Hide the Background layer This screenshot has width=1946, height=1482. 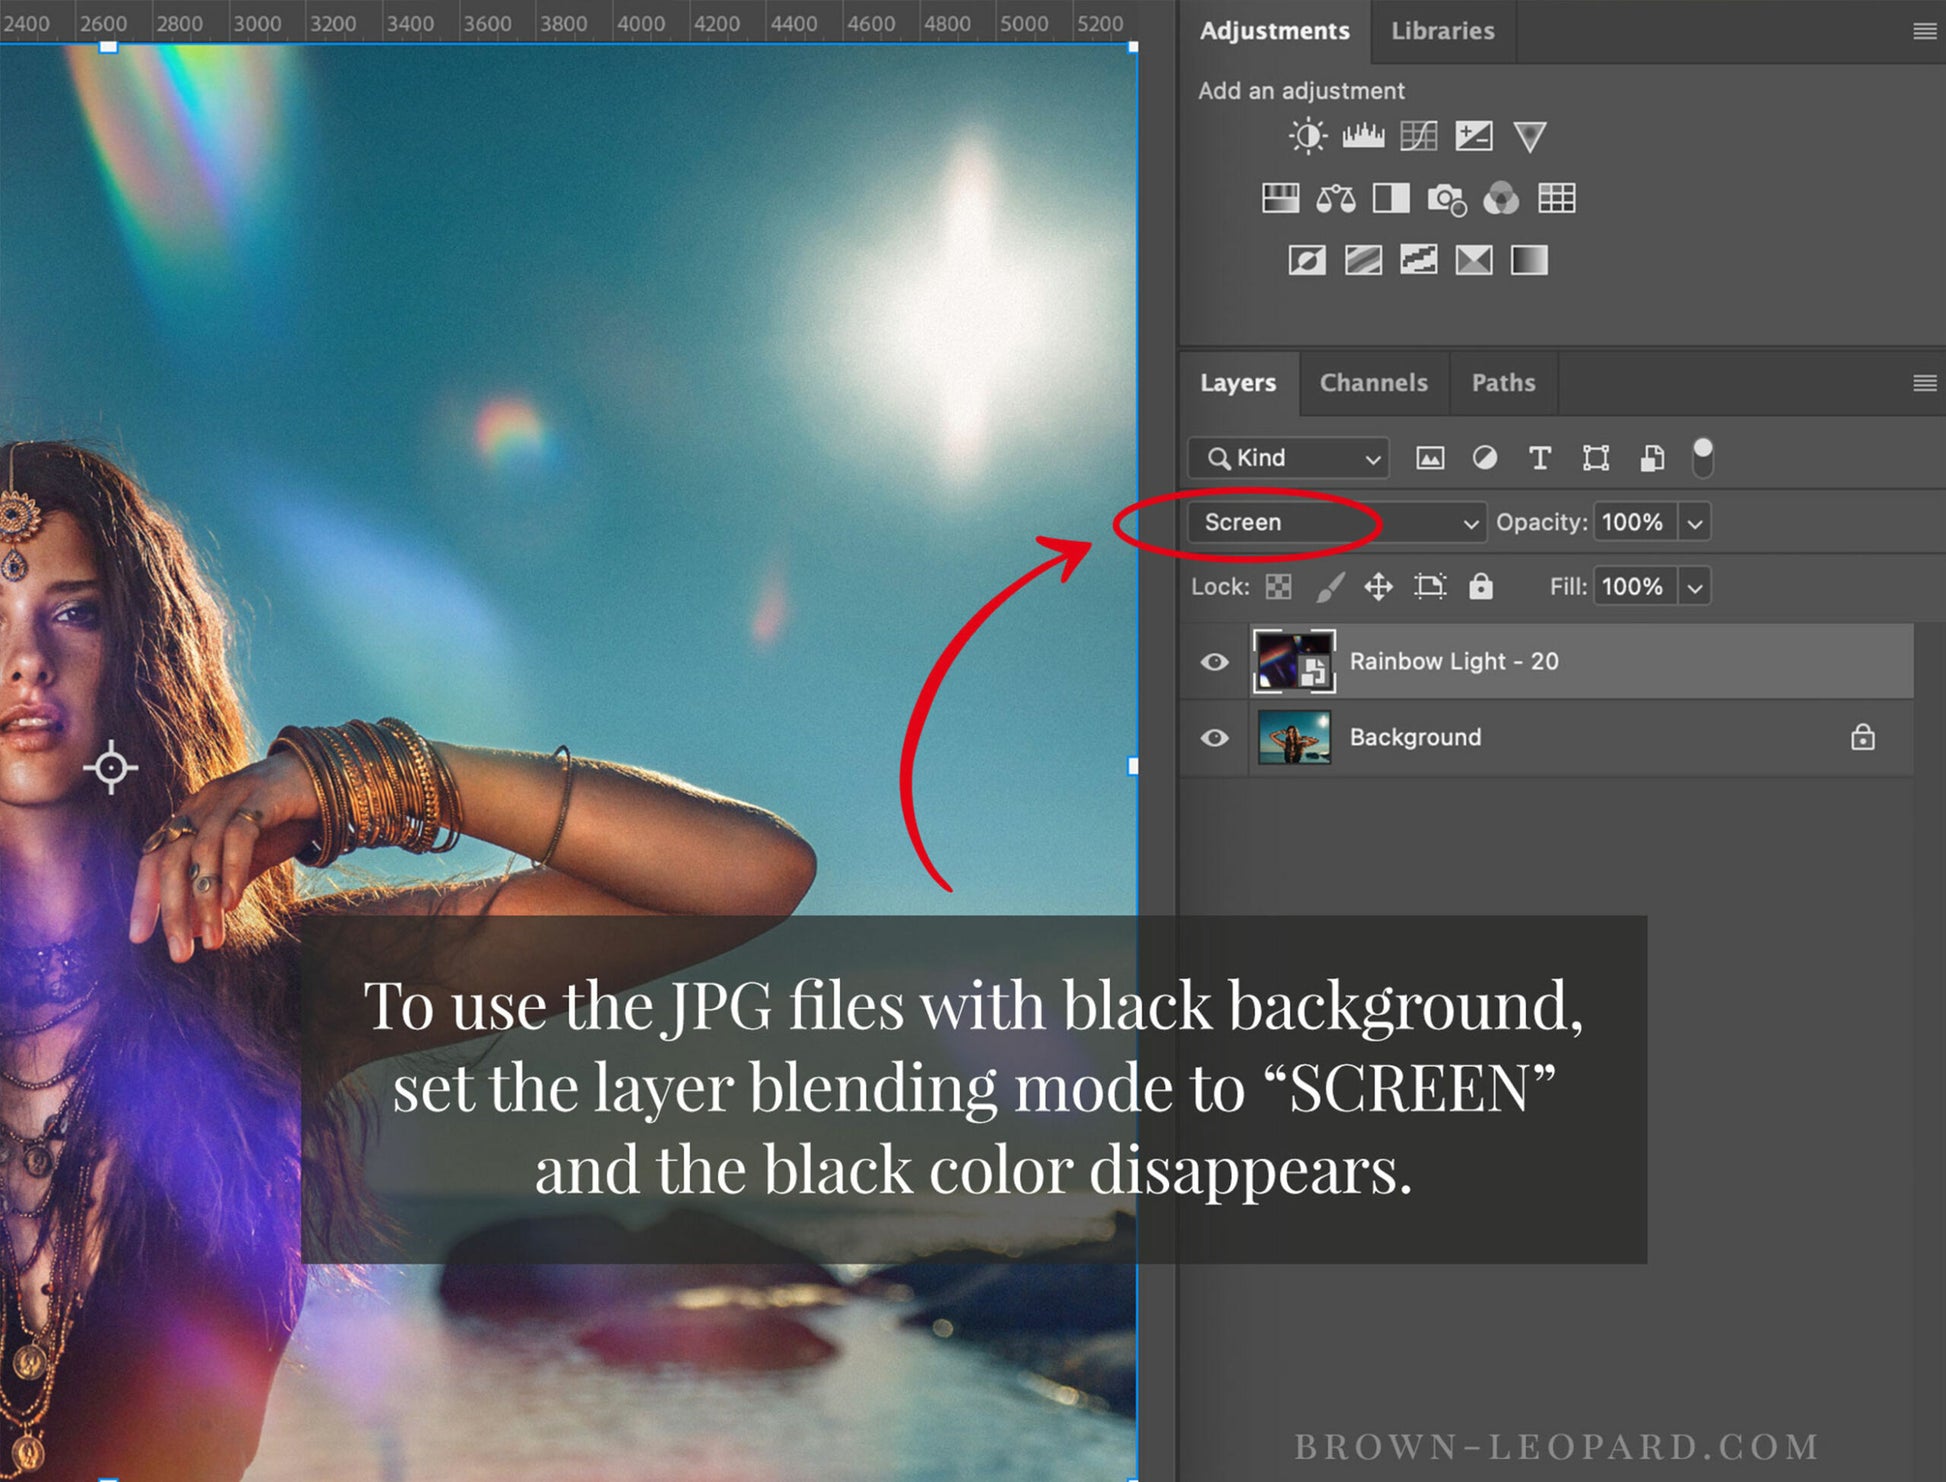click(x=1214, y=738)
